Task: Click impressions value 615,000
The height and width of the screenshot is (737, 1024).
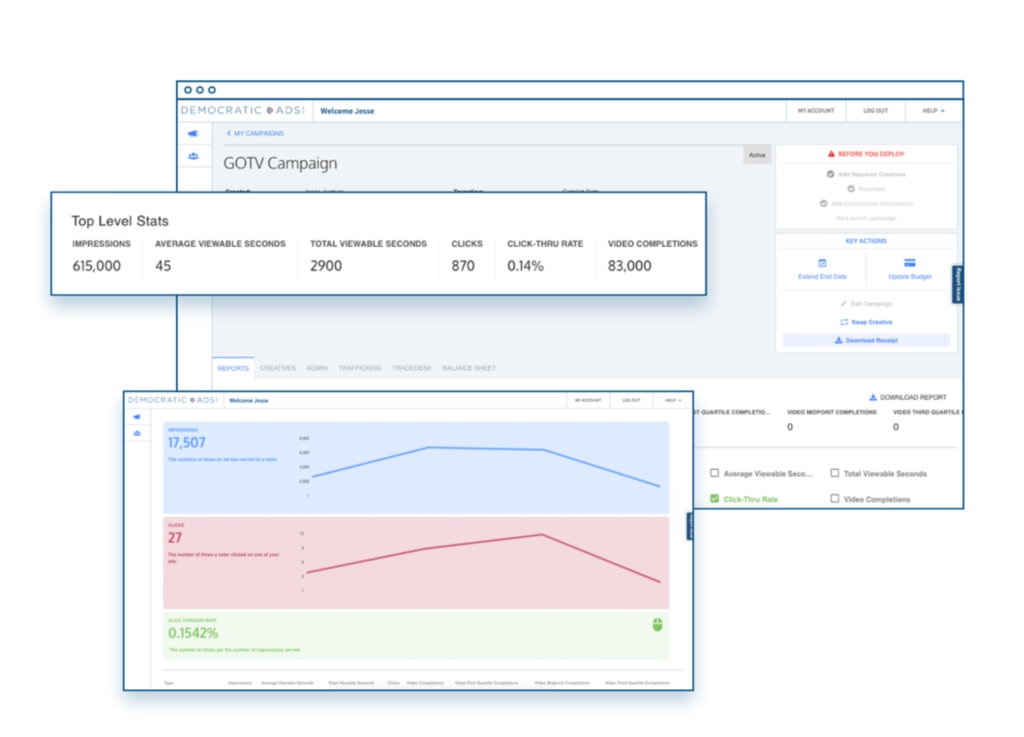Action: click(97, 266)
